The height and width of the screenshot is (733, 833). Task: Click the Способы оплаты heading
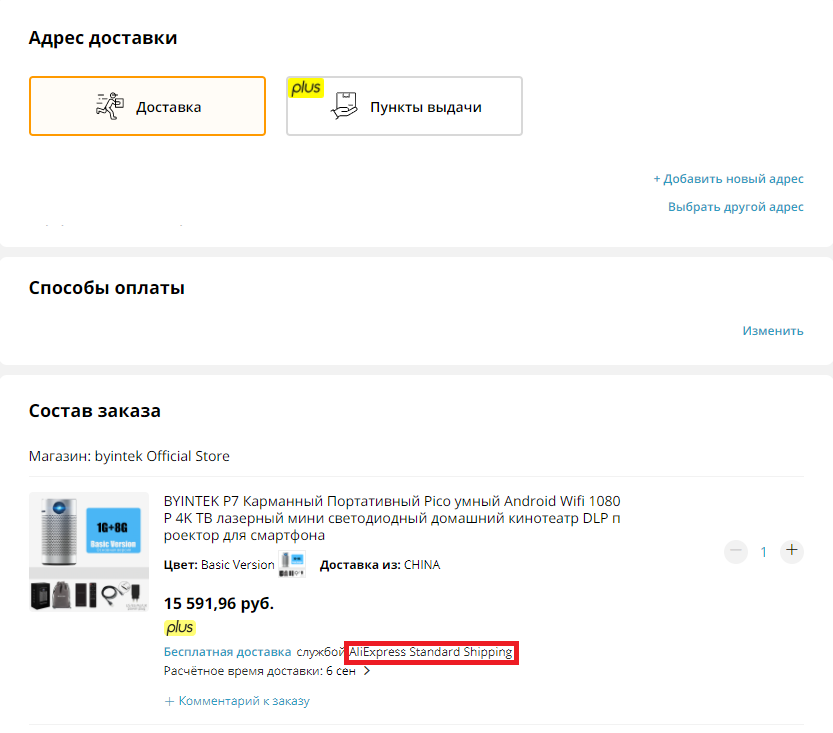107,287
